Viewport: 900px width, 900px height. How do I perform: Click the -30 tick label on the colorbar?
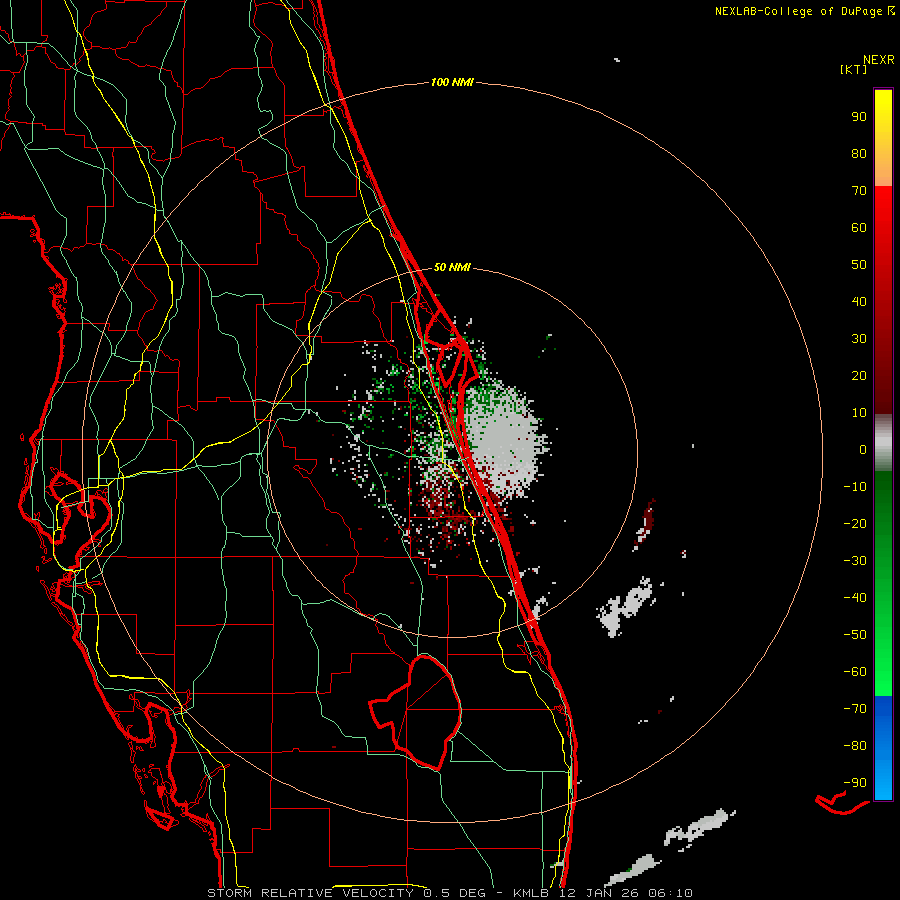point(855,561)
